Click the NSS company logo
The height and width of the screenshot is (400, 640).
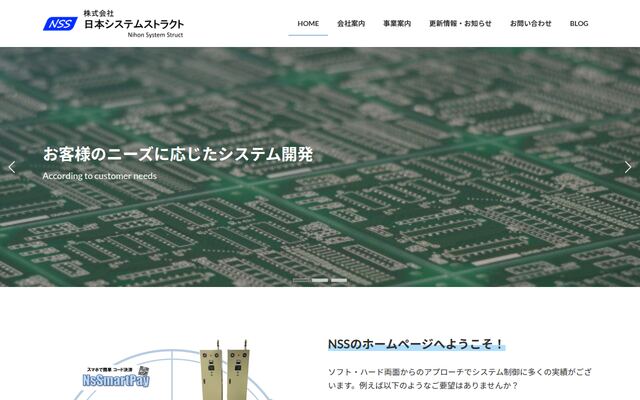tap(60, 24)
